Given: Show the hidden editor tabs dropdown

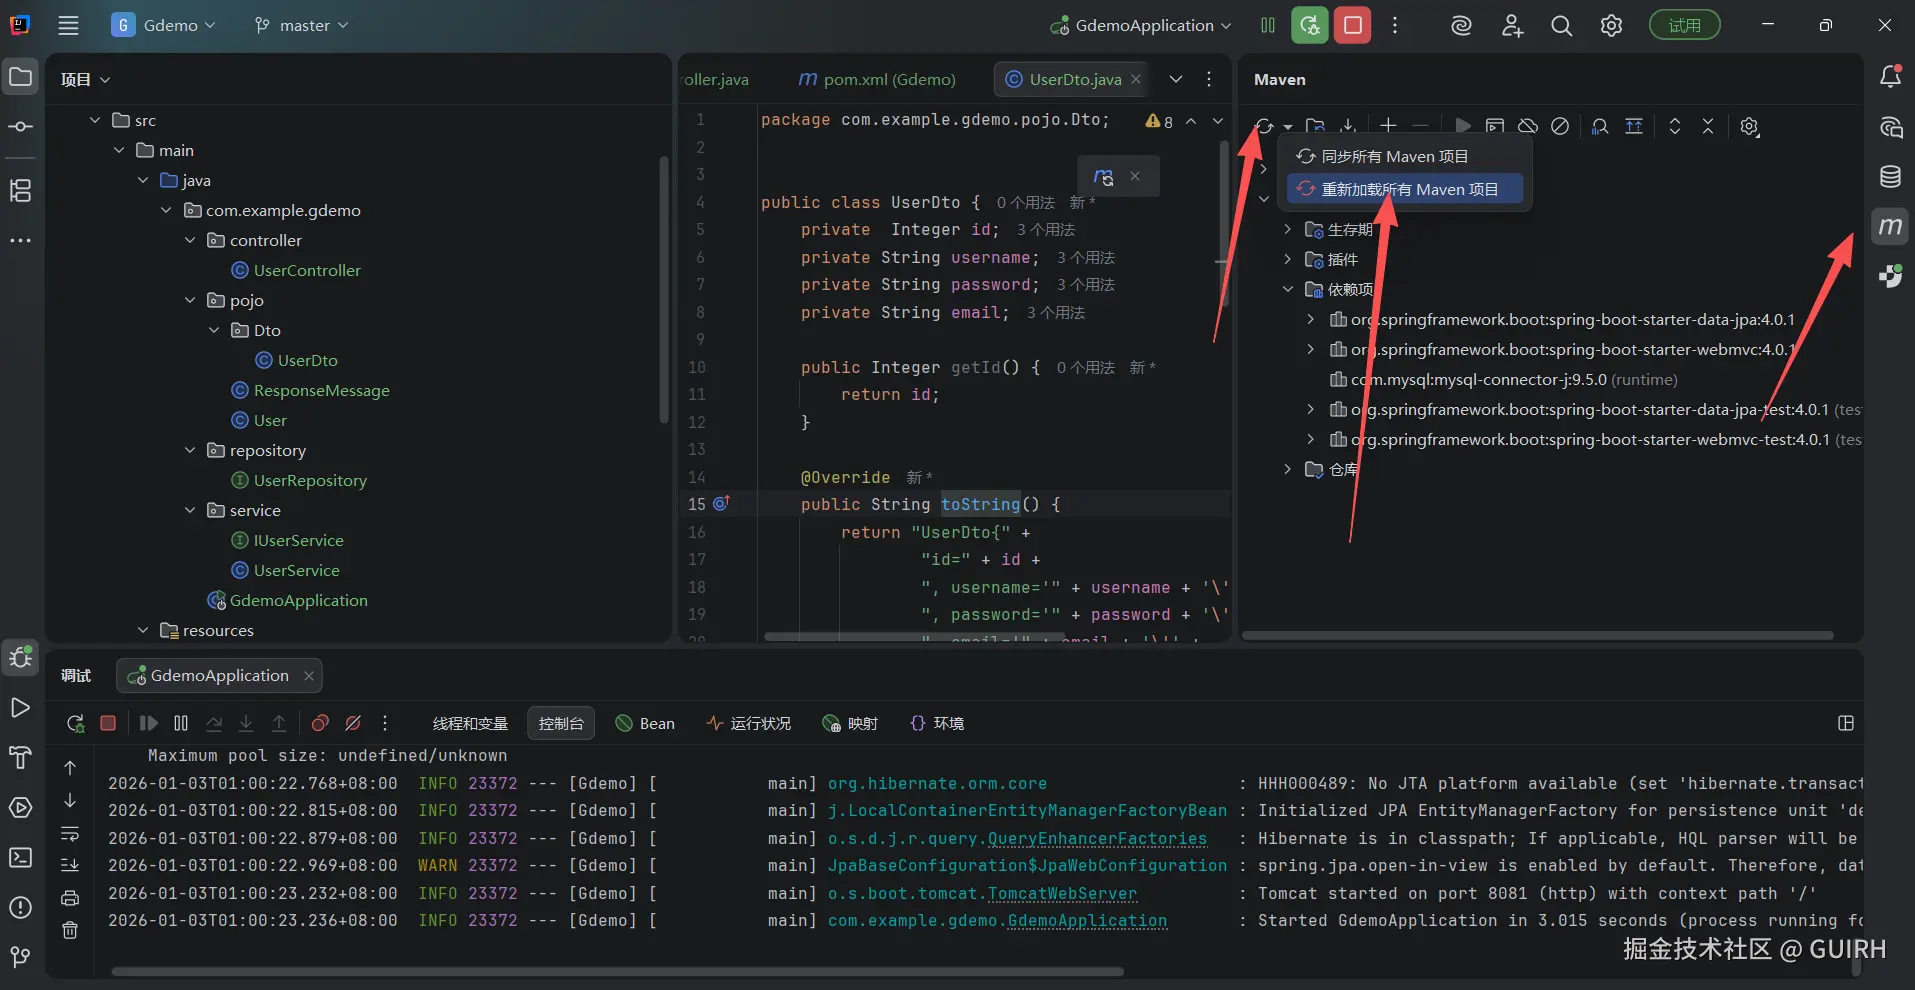Looking at the screenshot, I should 1176,79.
